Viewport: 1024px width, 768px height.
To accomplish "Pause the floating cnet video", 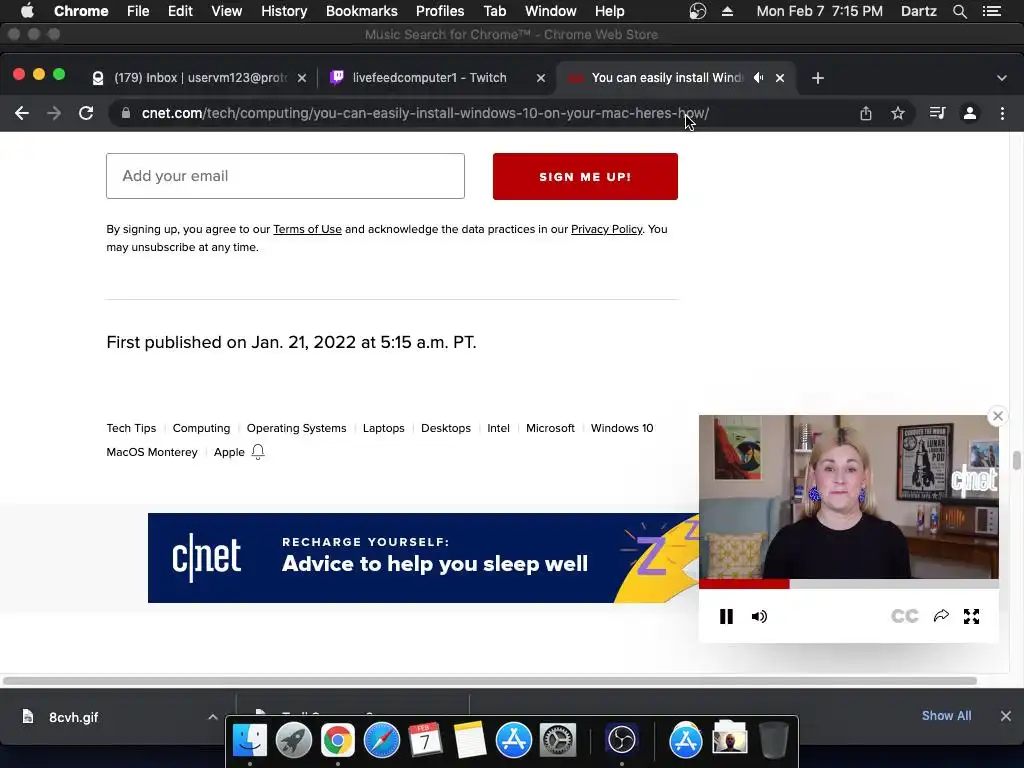I will tap(726, 616).
